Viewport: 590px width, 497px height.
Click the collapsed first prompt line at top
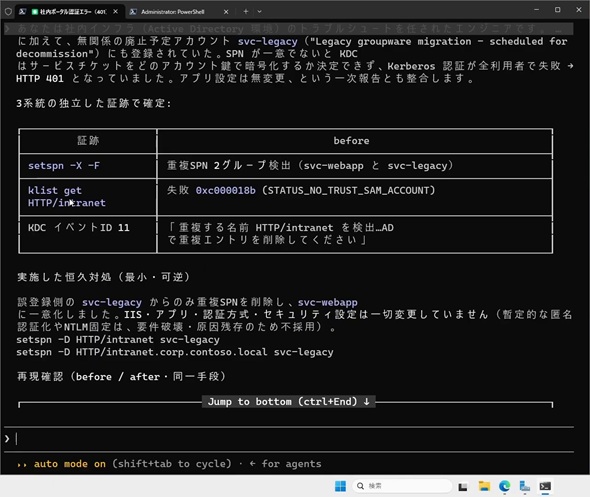(289, 29)
